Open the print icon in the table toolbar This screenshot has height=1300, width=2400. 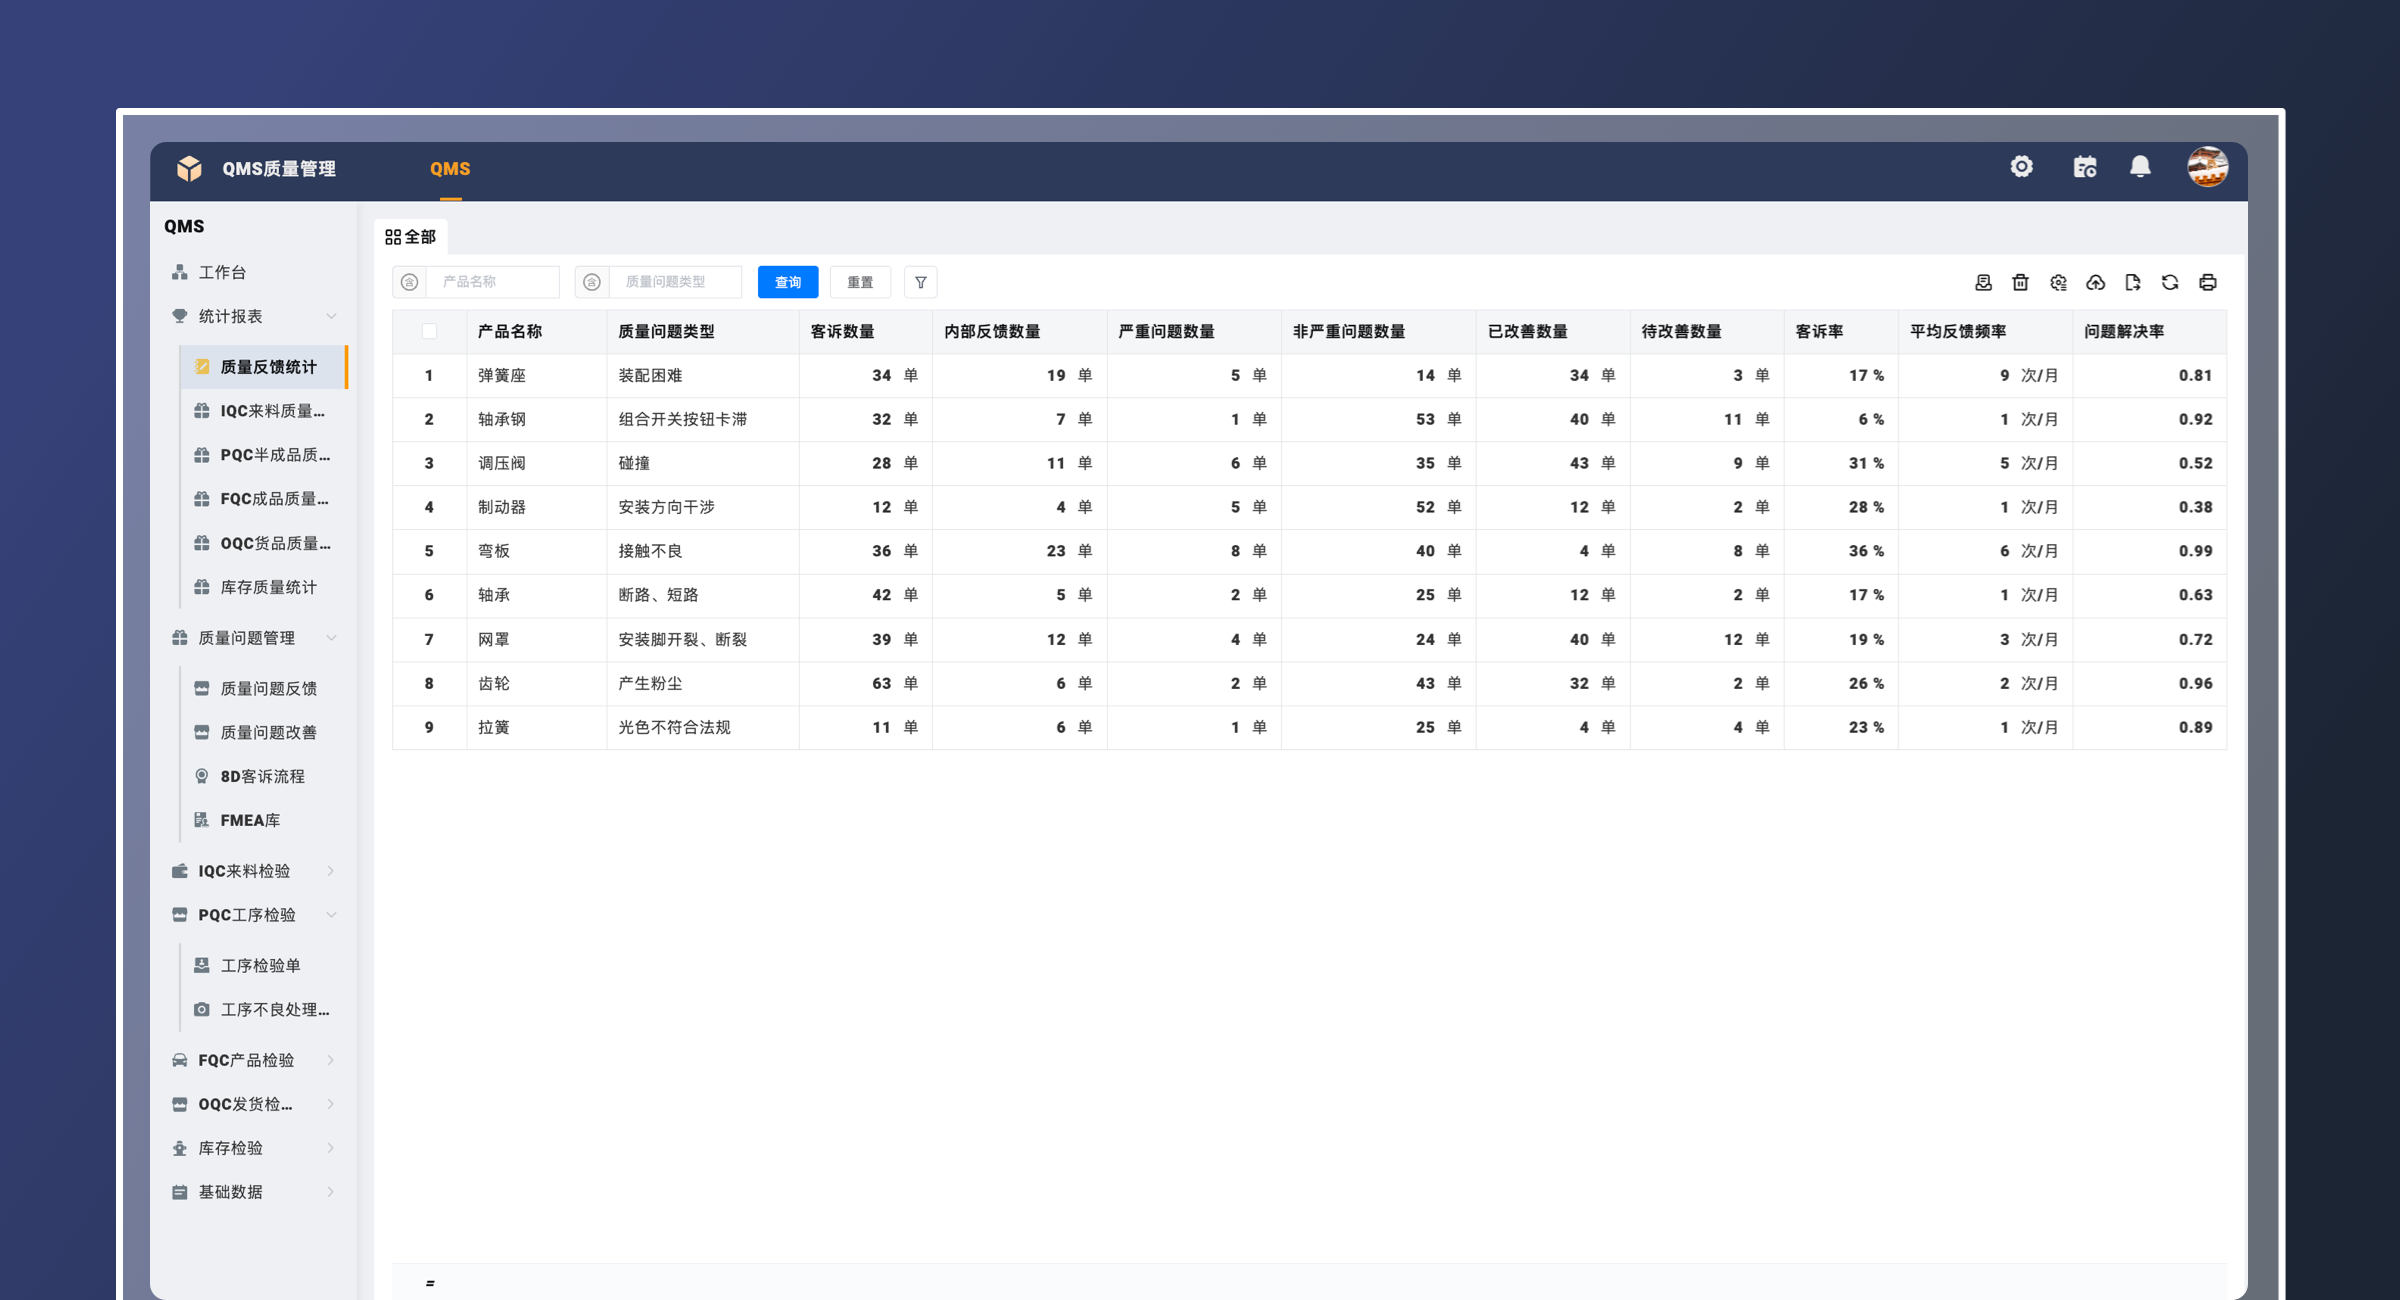coord(2208,283)
